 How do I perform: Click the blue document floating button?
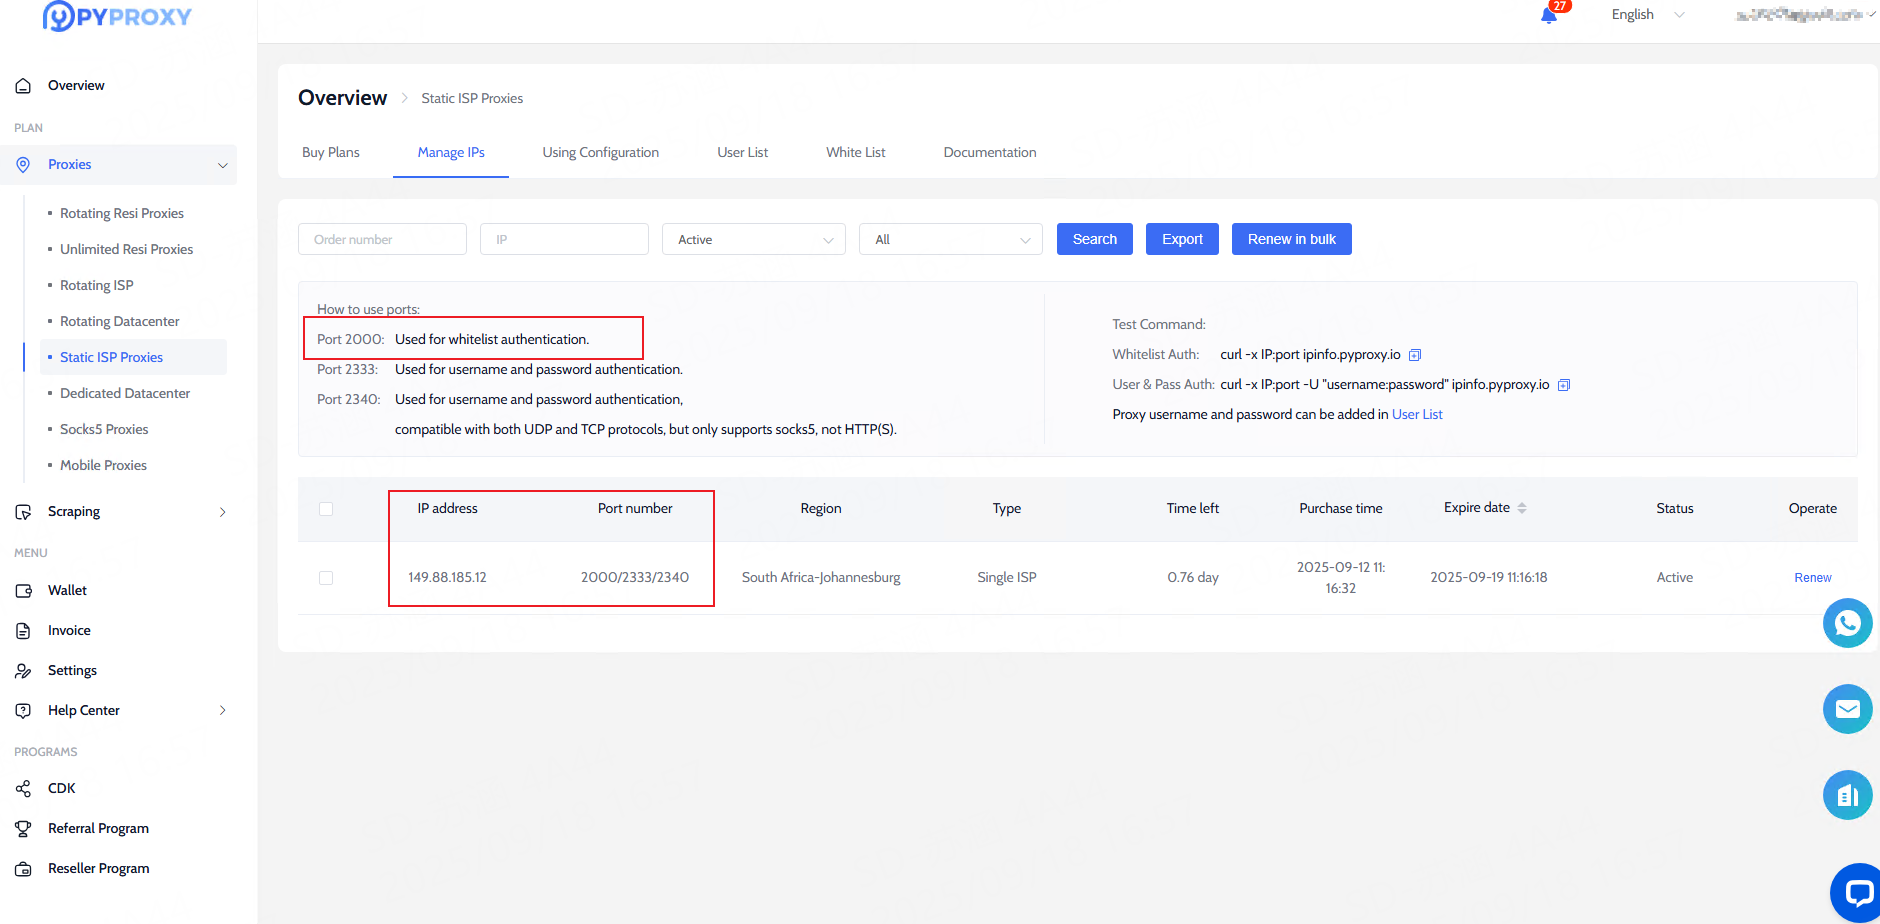[x=1847, y=795]
